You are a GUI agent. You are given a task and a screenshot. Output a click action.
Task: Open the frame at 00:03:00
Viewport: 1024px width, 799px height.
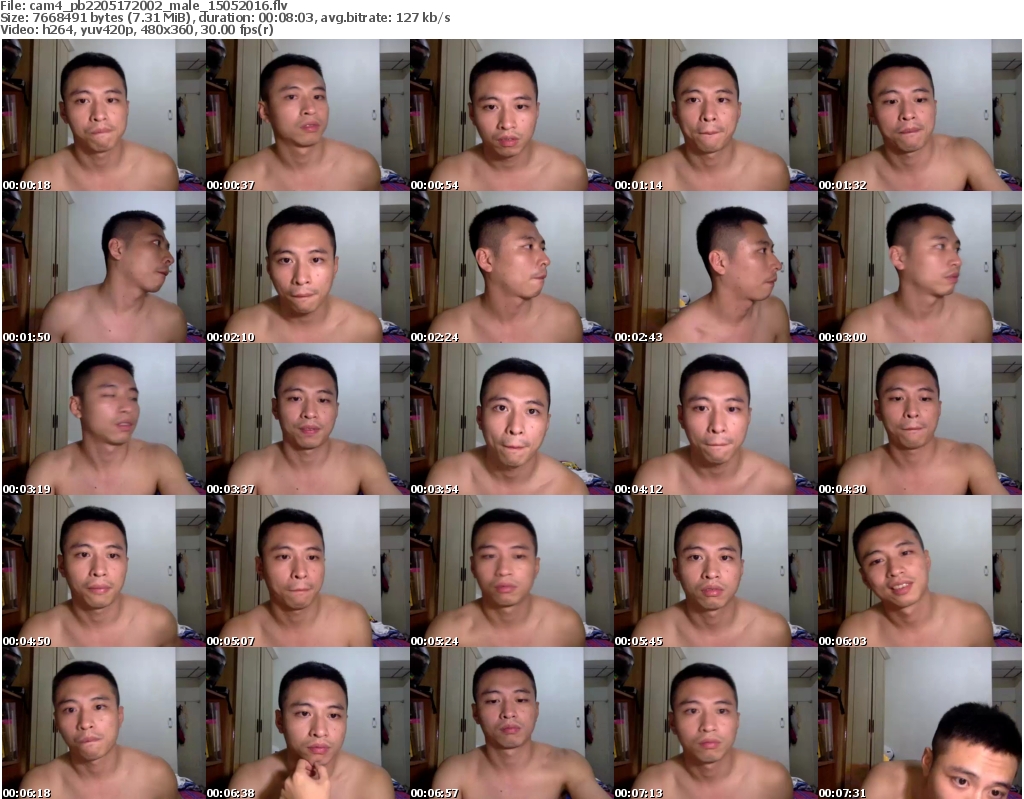click(x=920, y=267)
